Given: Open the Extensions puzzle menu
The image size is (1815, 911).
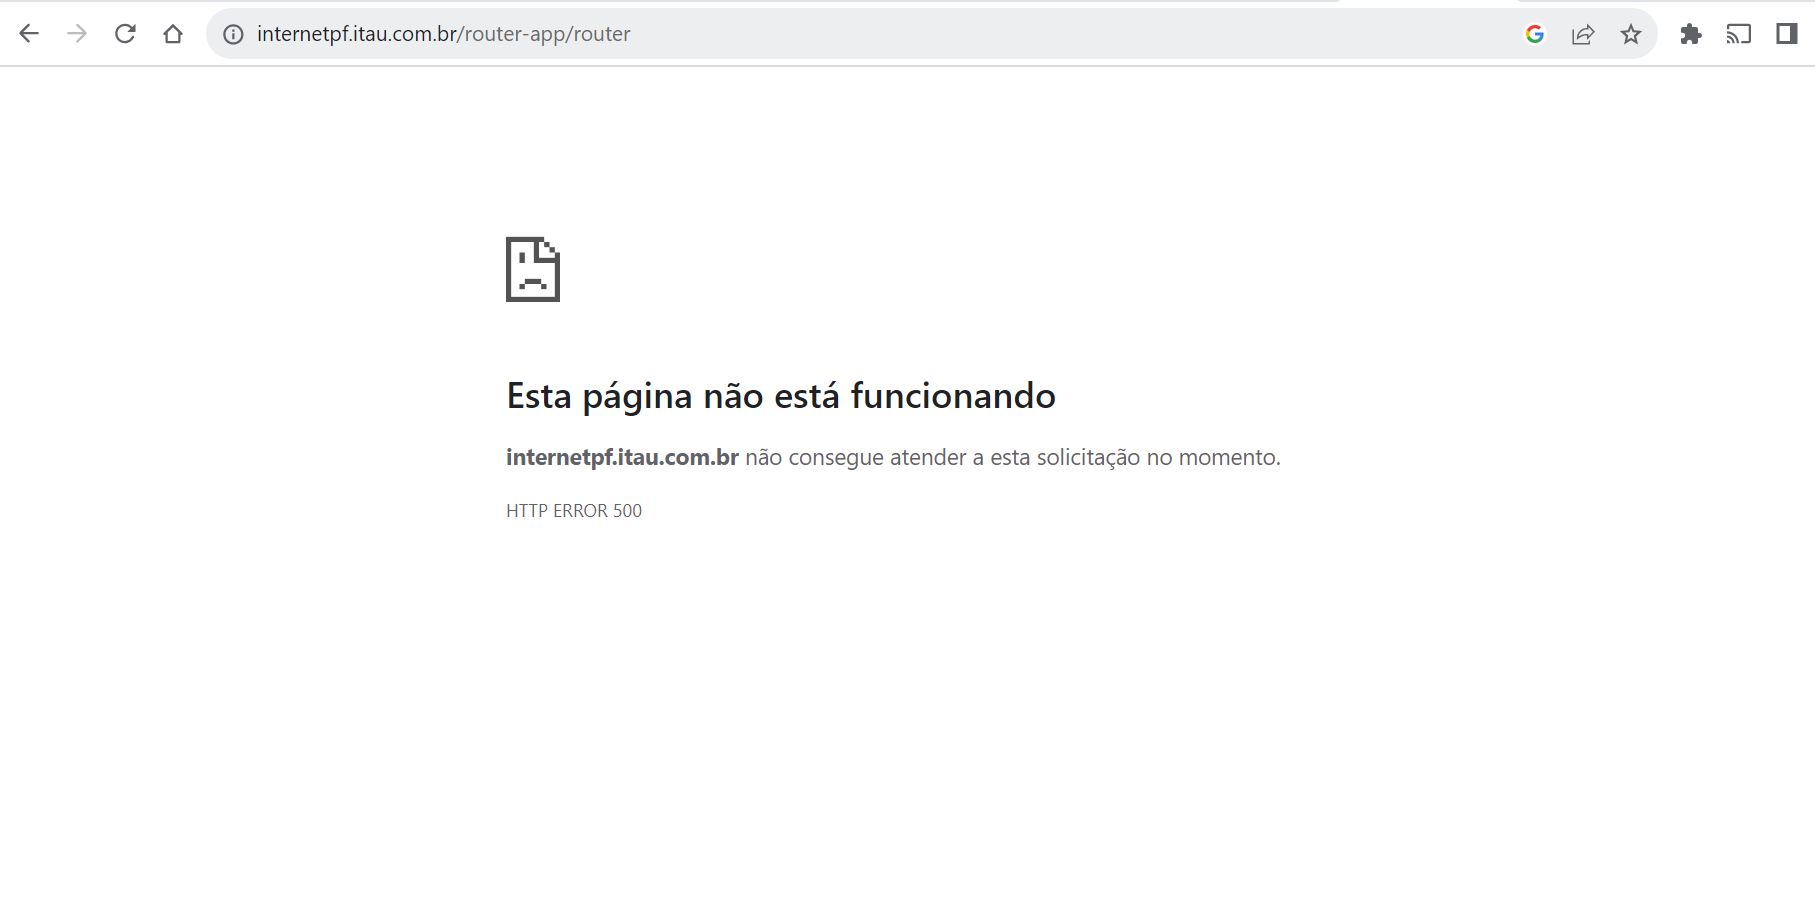Looking at the screenshot, I should coord(1690,34).
